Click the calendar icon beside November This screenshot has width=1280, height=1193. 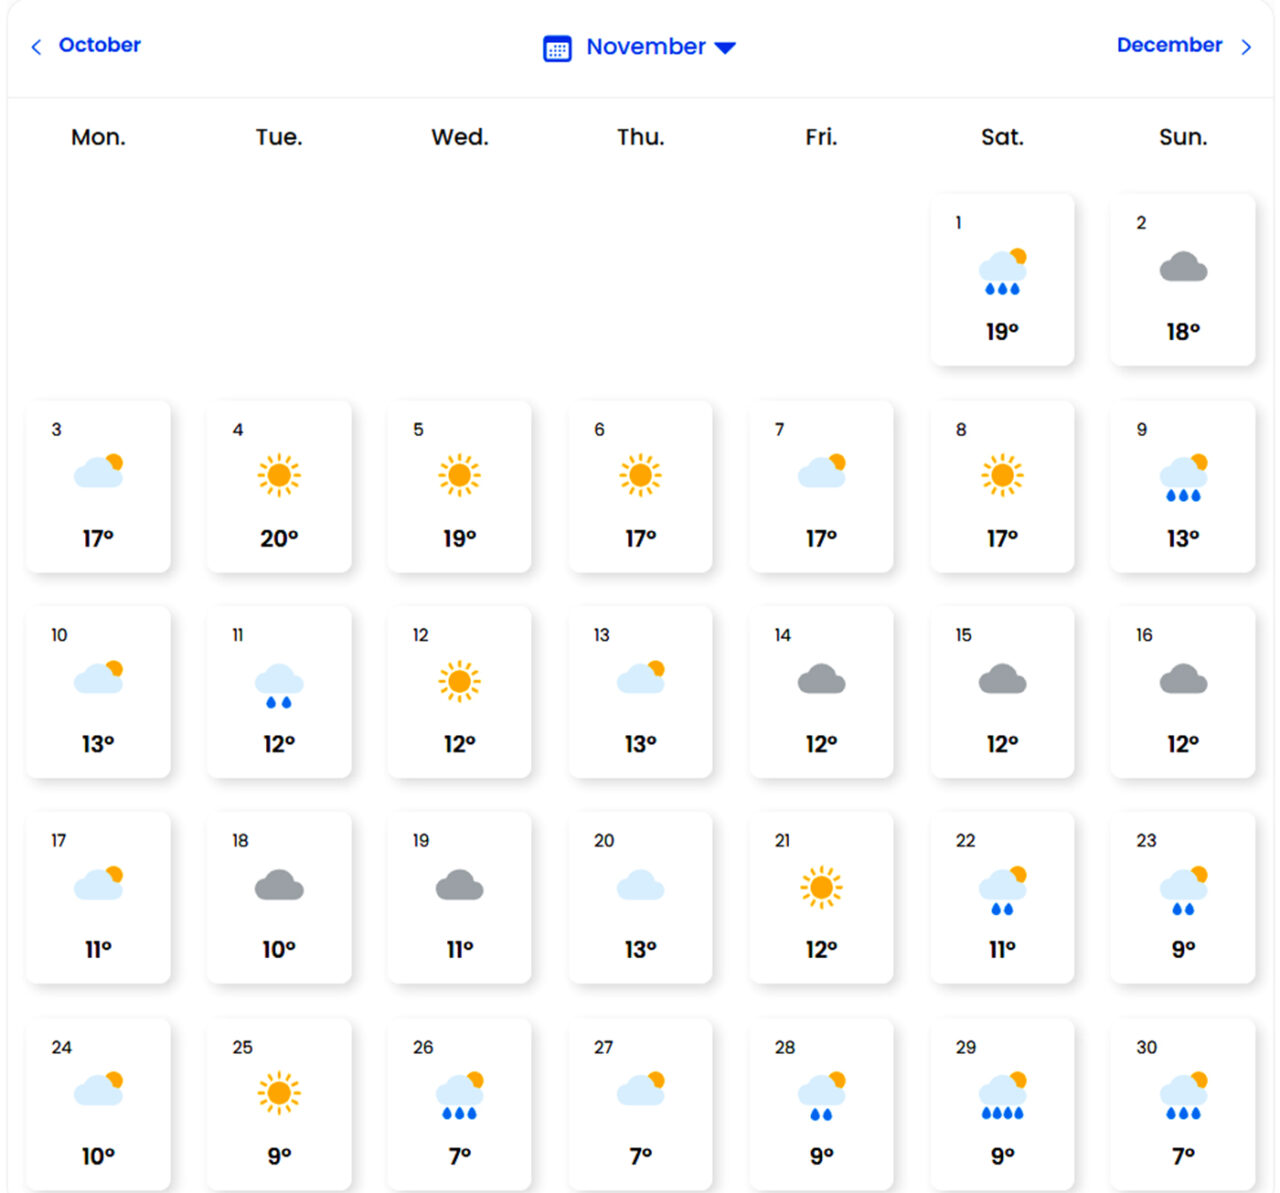tap(557, 48)
